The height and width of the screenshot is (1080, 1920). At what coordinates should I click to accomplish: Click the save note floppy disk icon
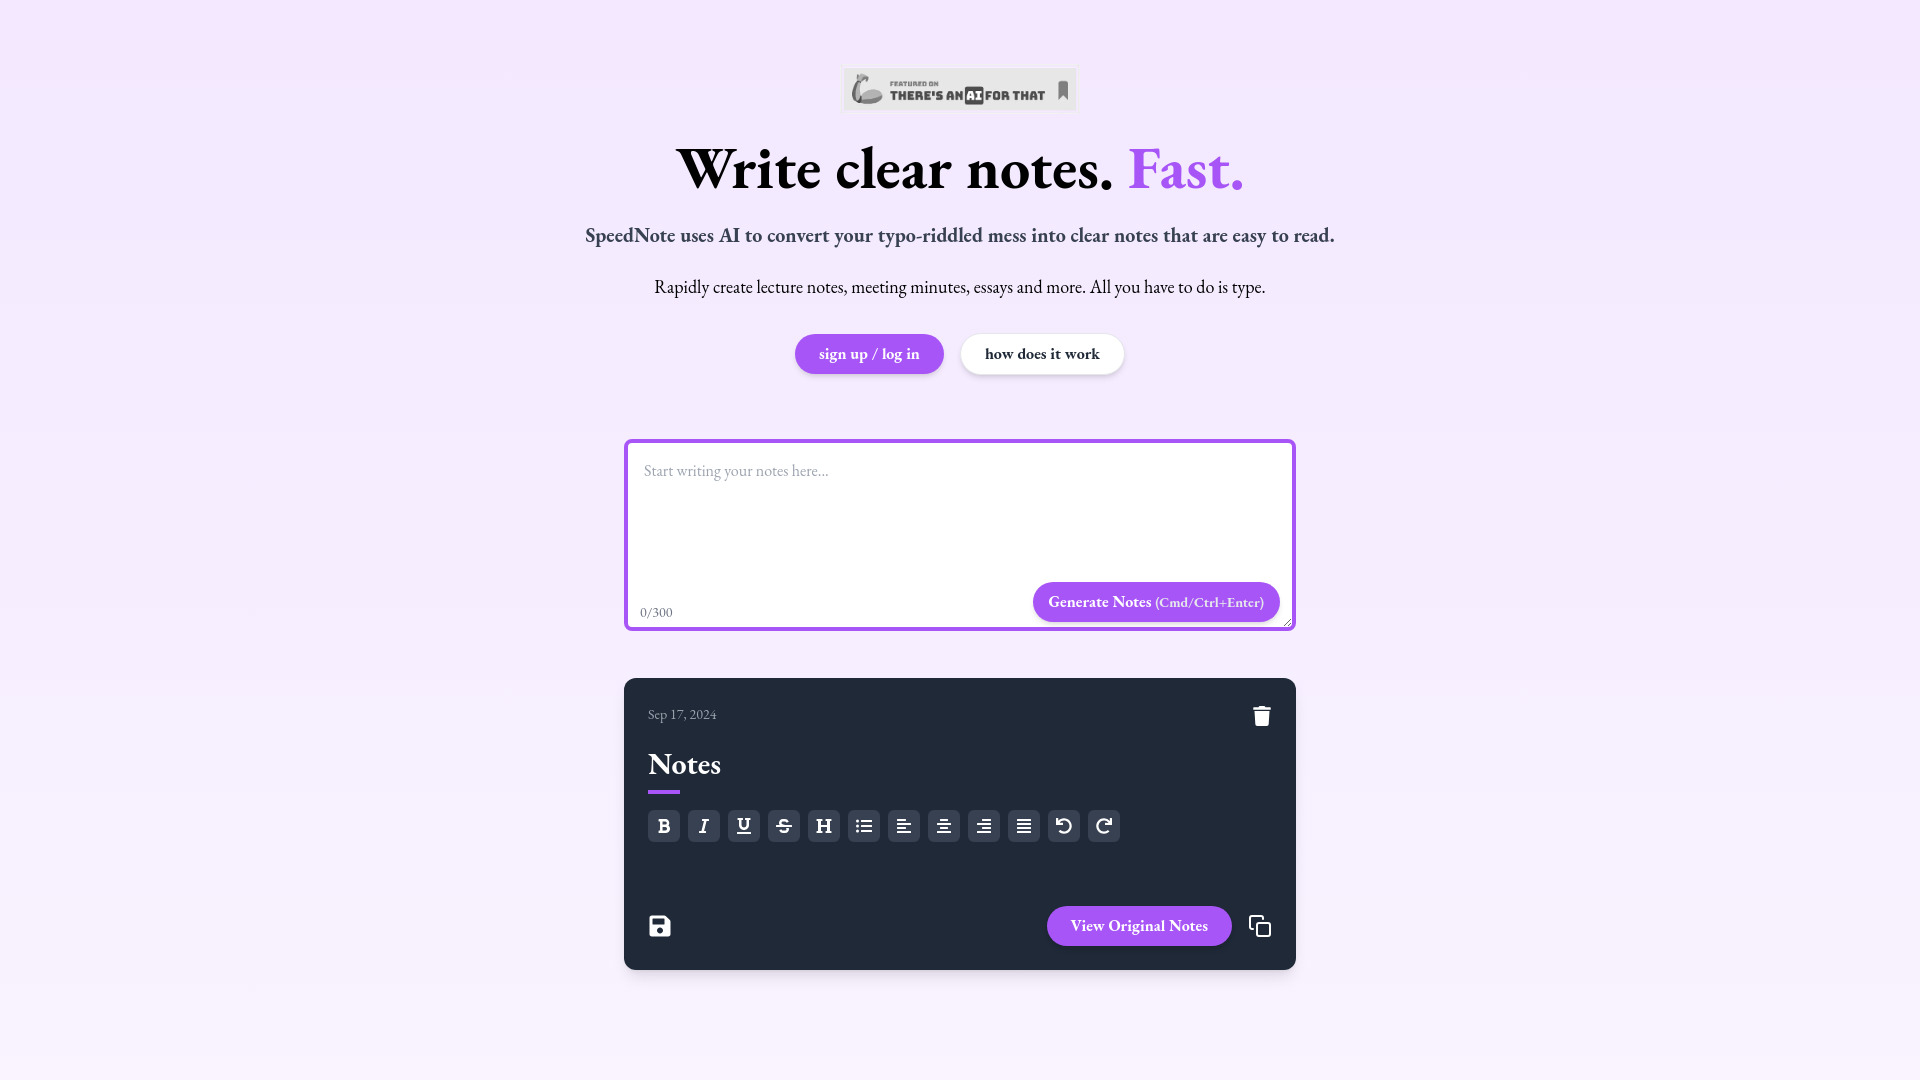coord(659,926)
